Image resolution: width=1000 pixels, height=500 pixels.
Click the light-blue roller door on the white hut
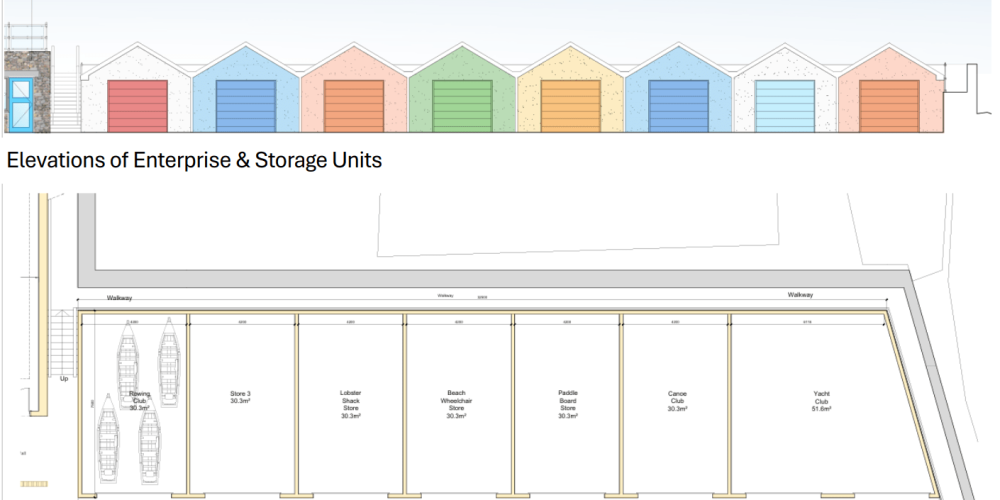(785, 106)
